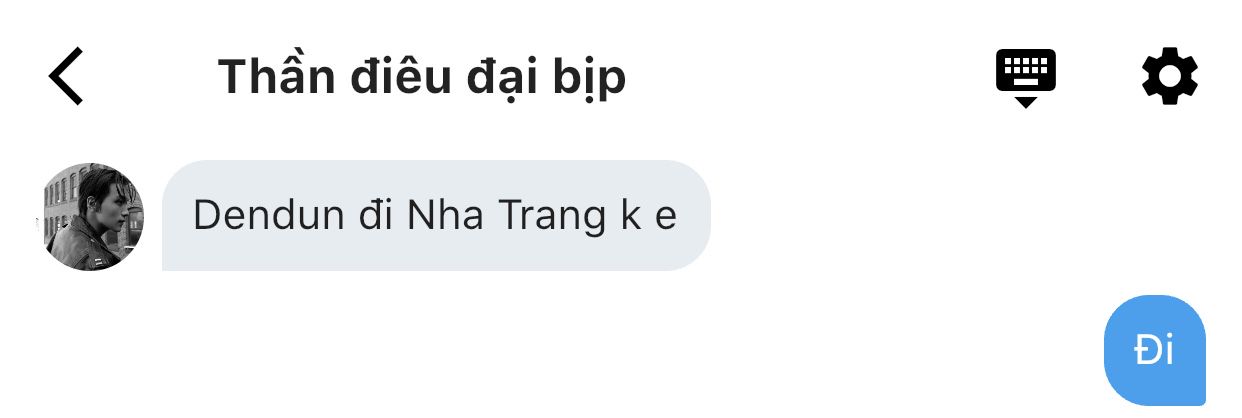Open conversation options with the cog icon
Viewport: 1242px width, 418px height.
coord(1169,76)
